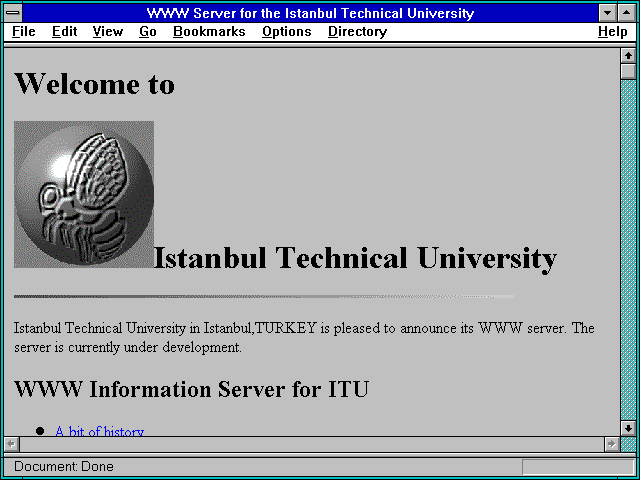Click the ITU emblem image
Image resolution: width=640 pixels, height=480 pixels.
[x=84, y=194]
